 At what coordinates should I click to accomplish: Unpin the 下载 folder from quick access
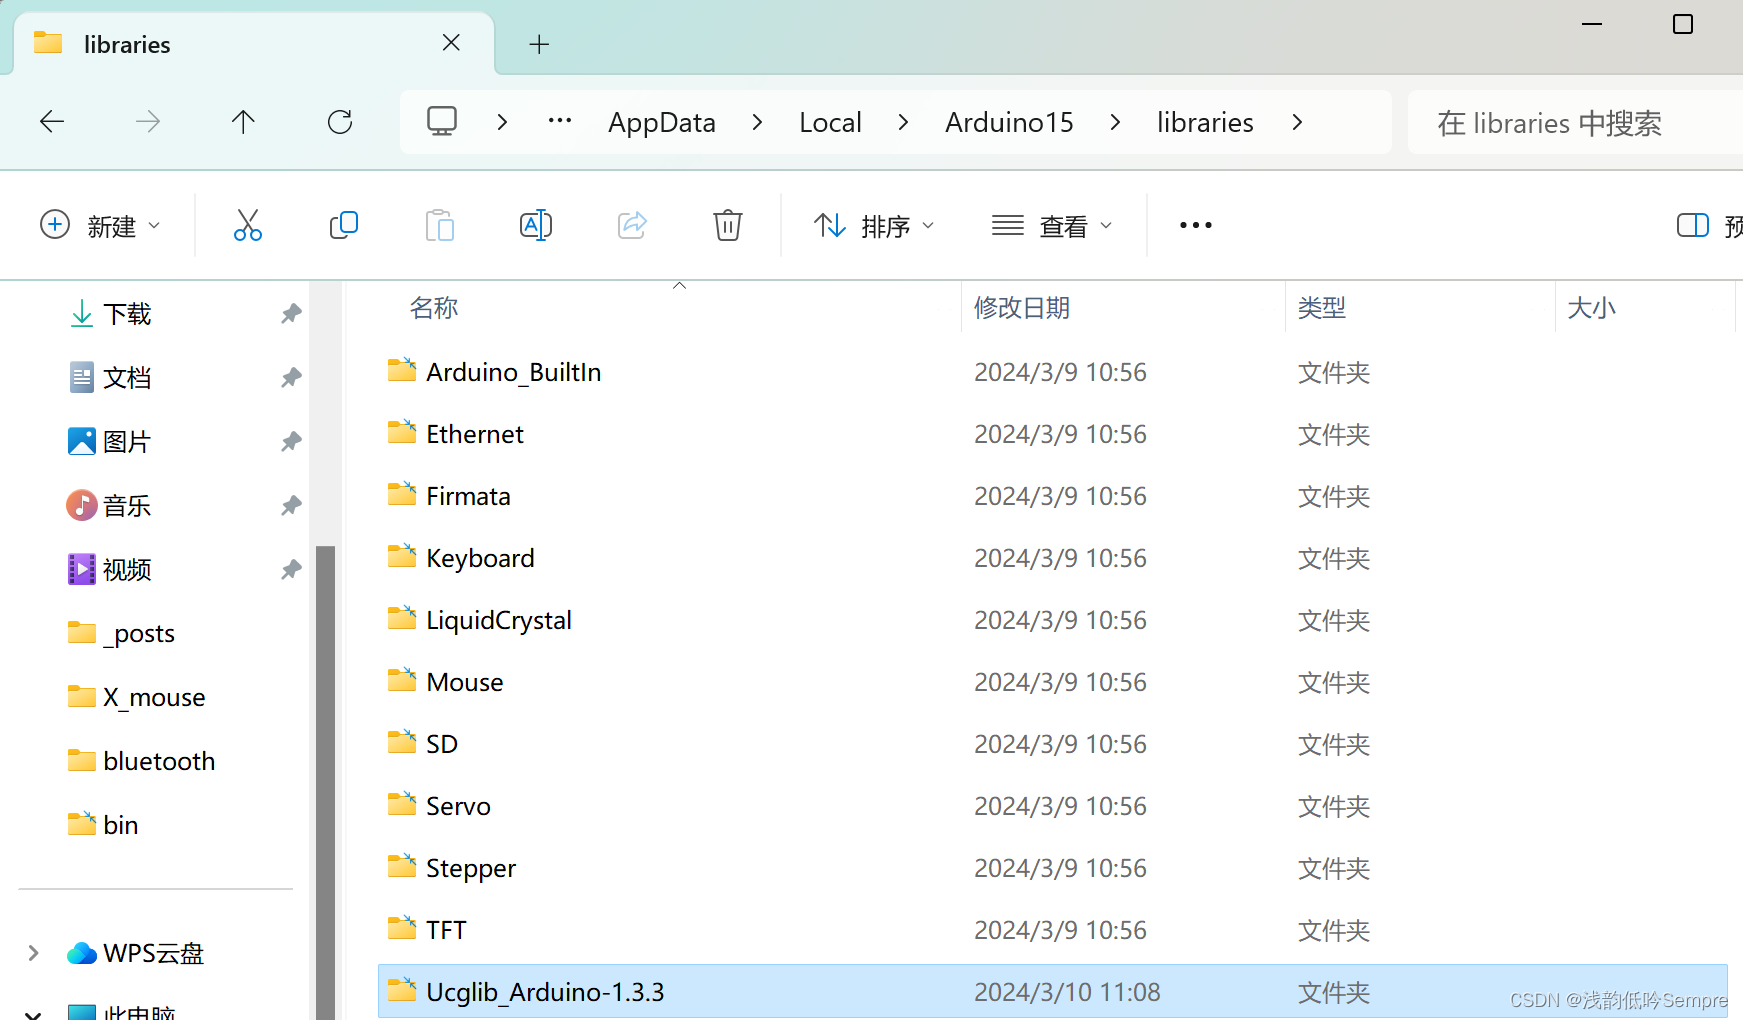(x=290, y=313)
